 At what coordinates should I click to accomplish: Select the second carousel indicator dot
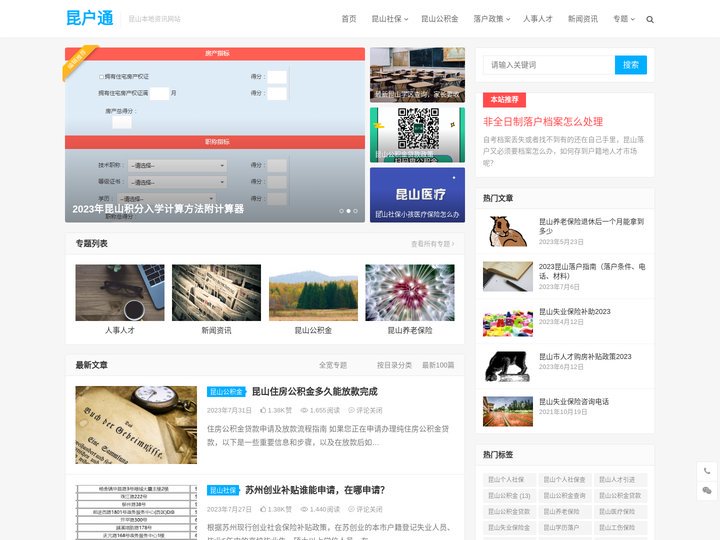[x=349, y=211]
